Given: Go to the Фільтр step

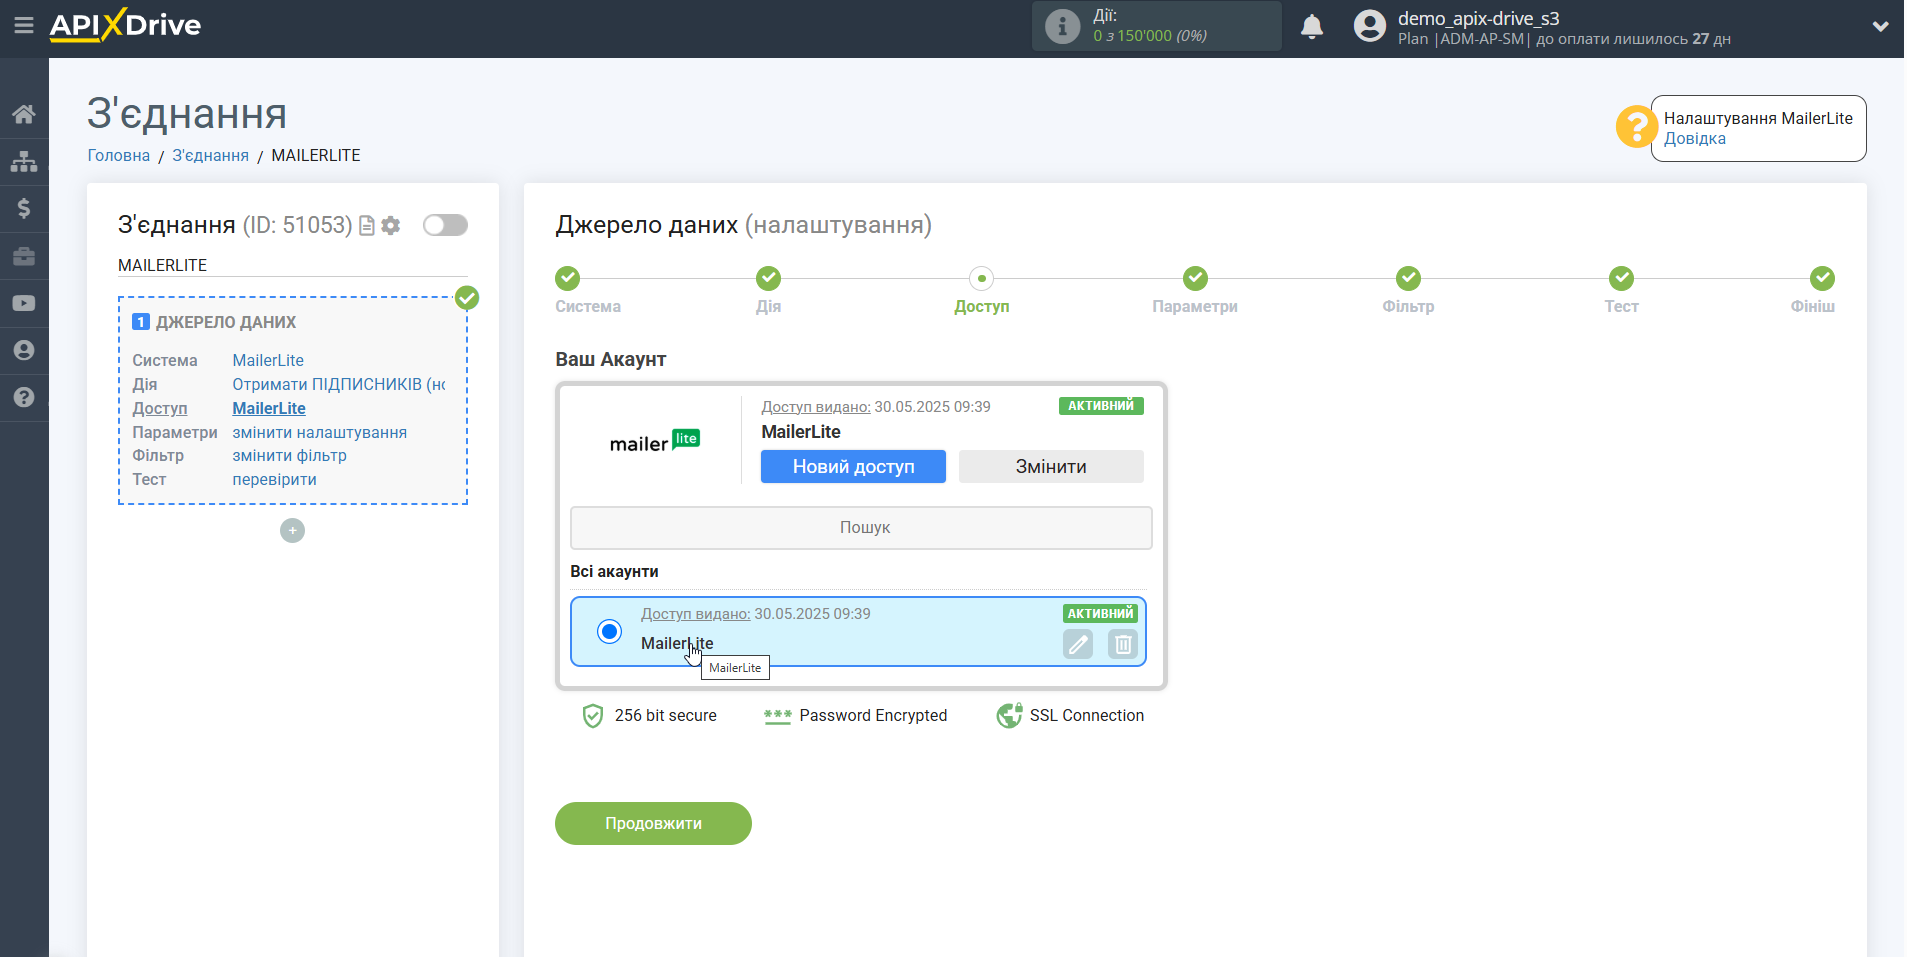Looking at the screenshot, I should [1408, 278].
